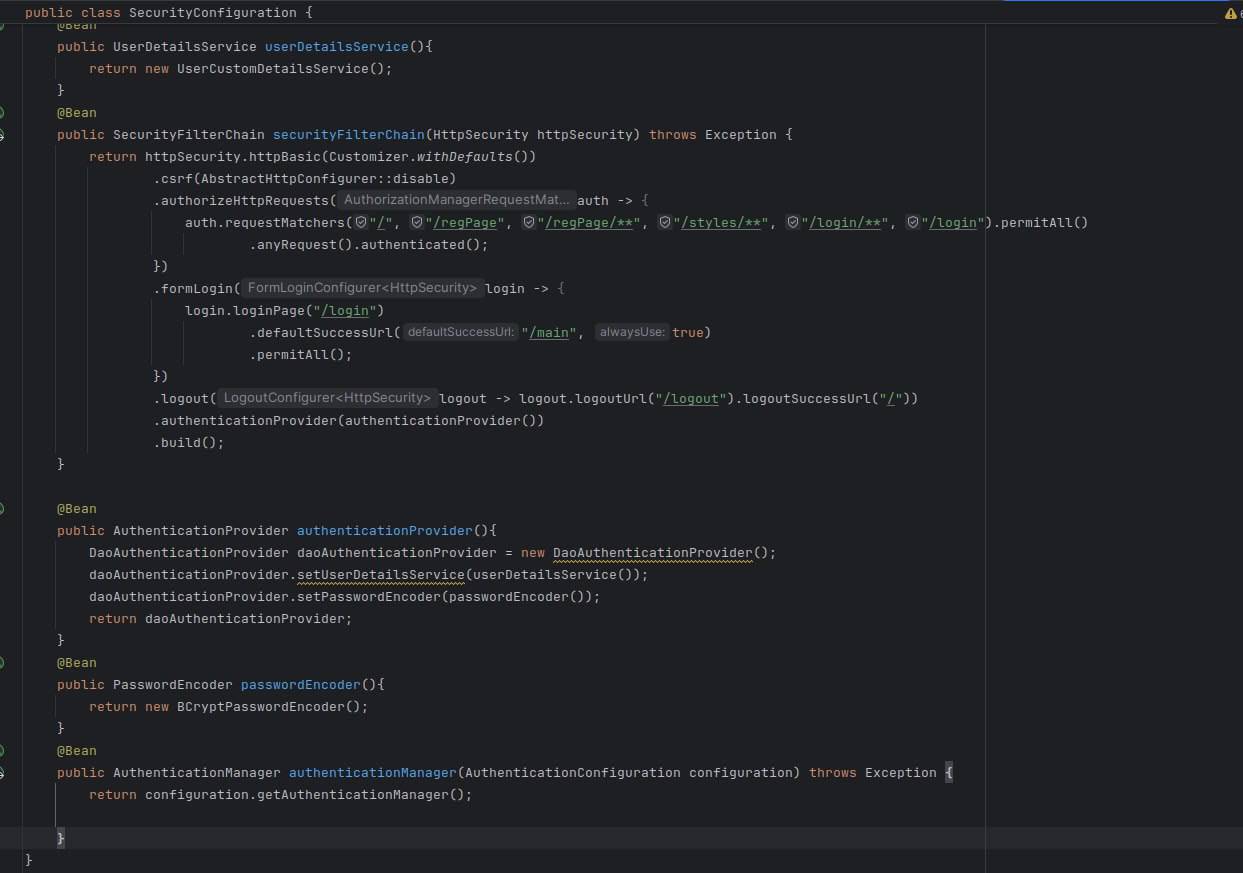This screenshot has width=1243, height=873.
Task: Click the passwordEncoder method declaration name
Action: (x=301, y=685)
